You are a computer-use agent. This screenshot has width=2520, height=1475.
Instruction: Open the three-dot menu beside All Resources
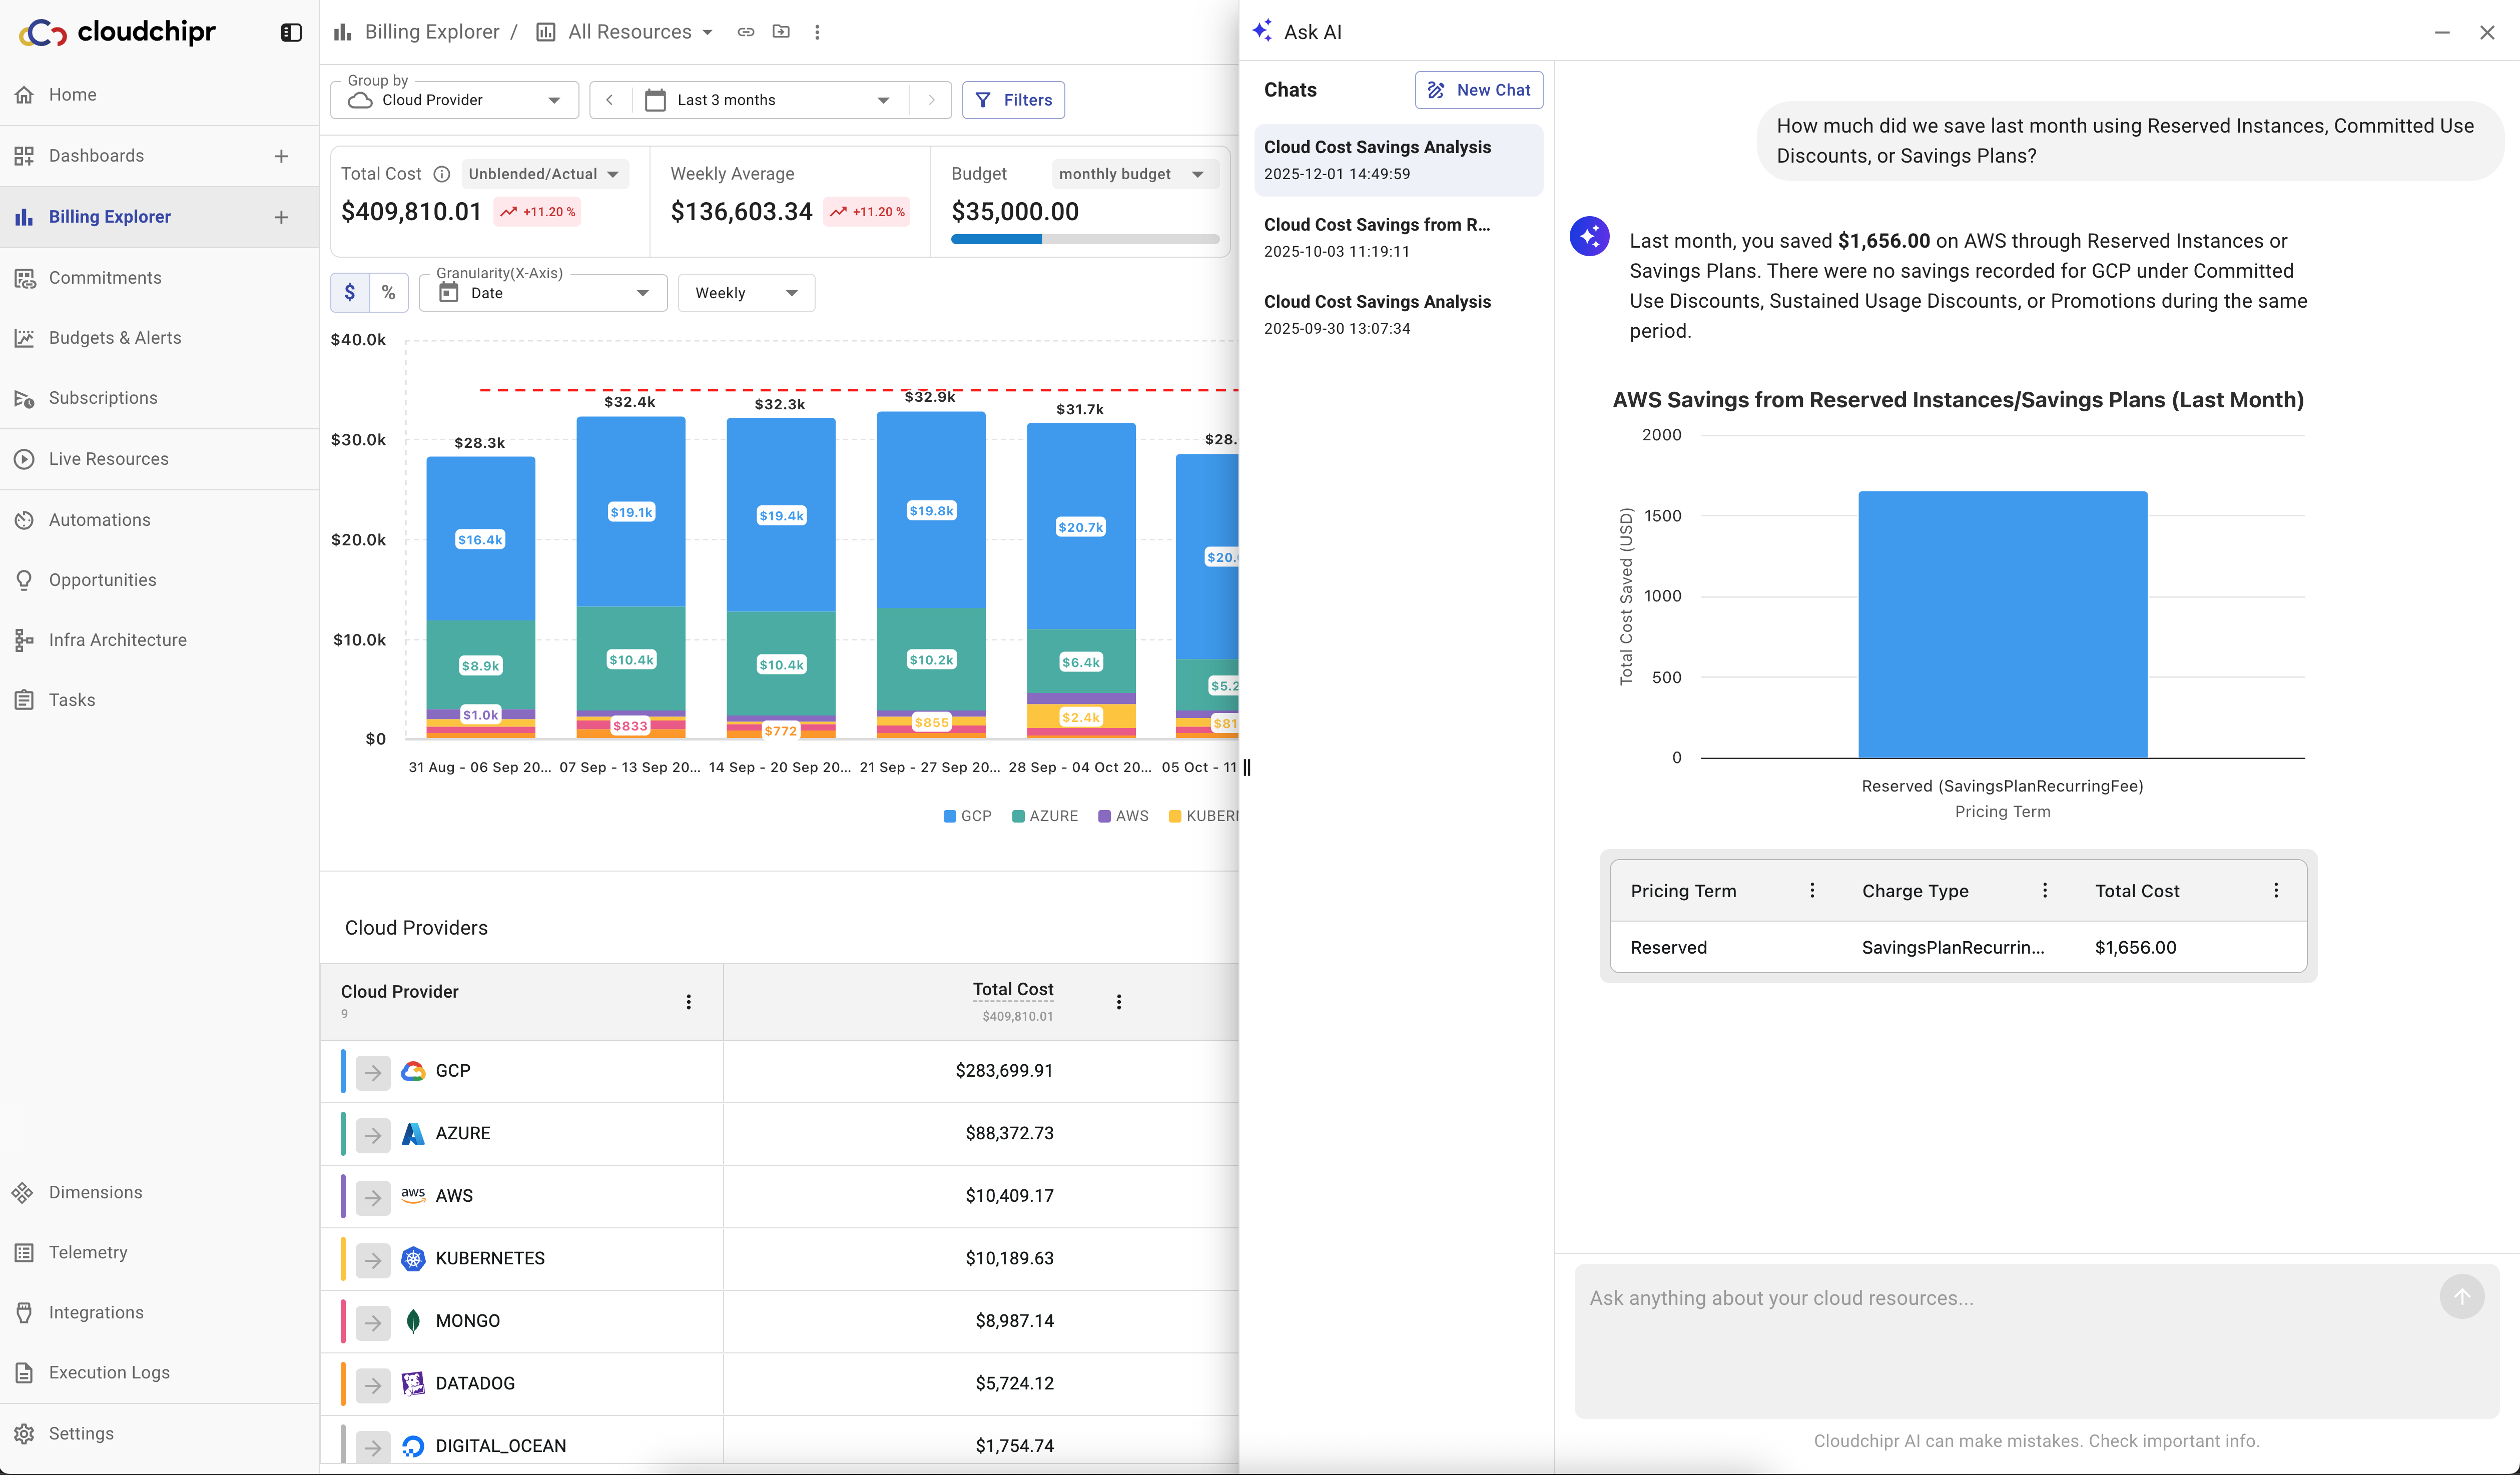tap(817, 32)
